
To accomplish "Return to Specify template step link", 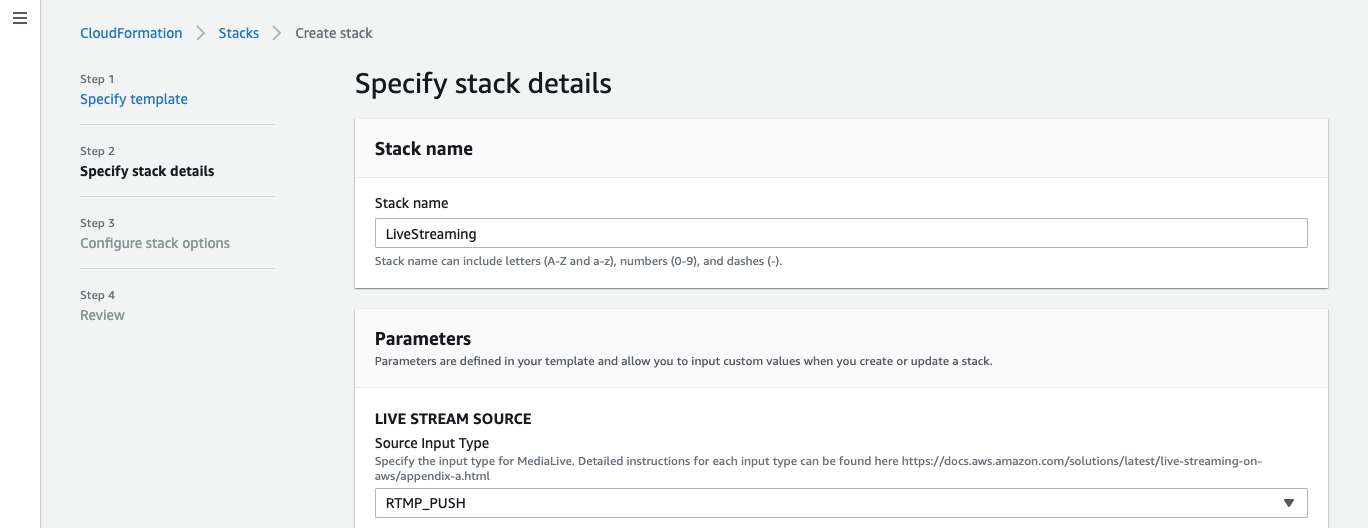I will [134, 99].
